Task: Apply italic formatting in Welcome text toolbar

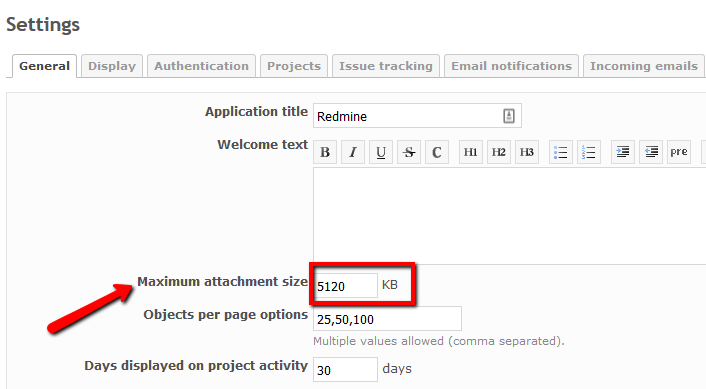Action: tap(353, 152)
